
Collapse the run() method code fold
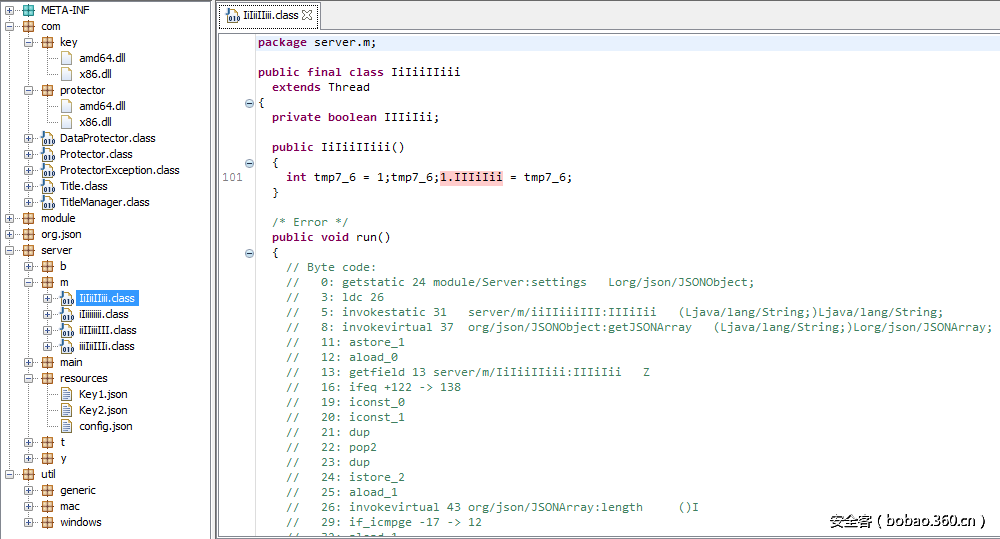249,253
